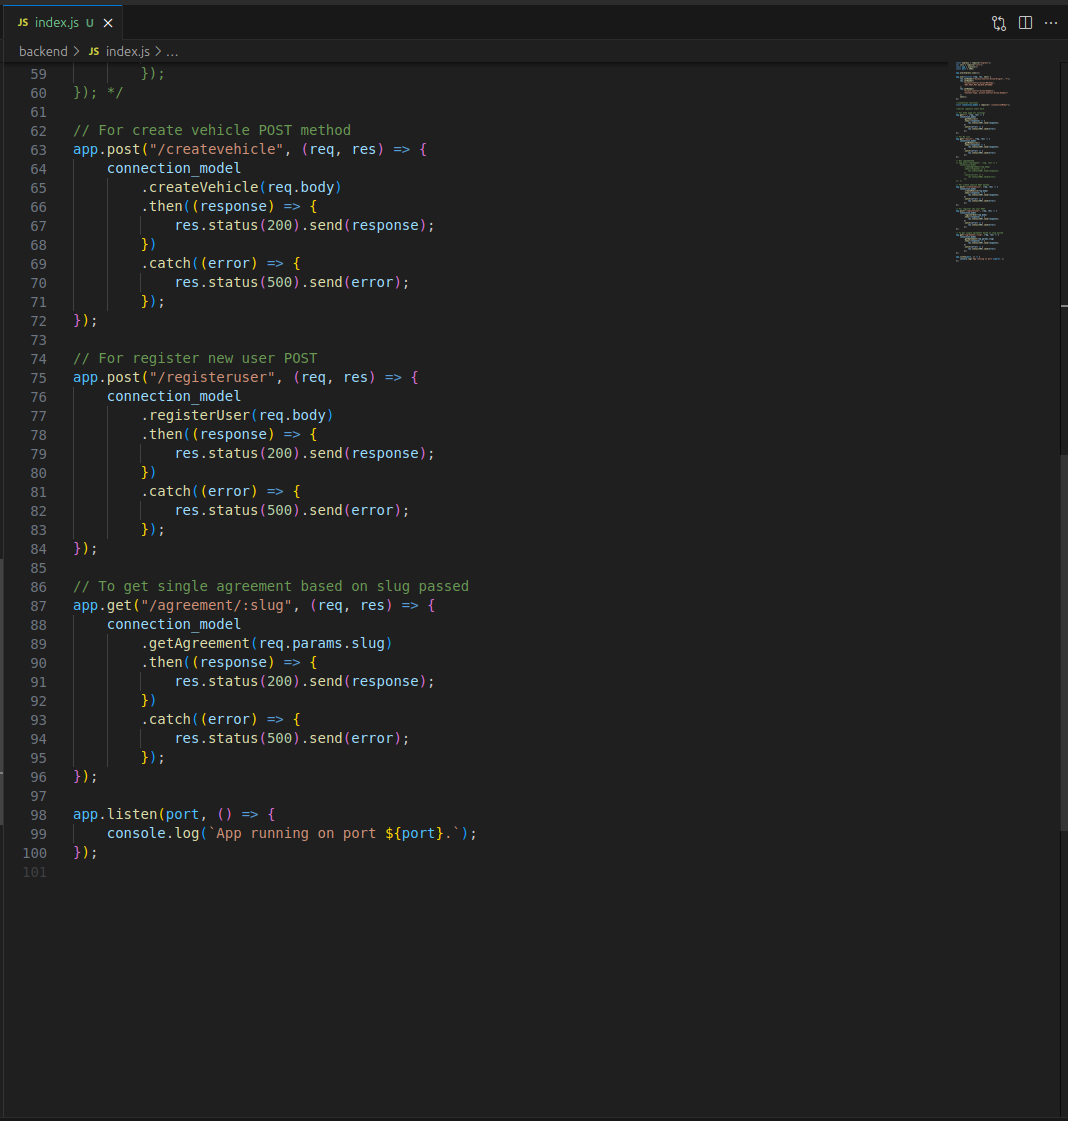Viewport: 1068px width, 1121px height.
Task: Select line number 63 in the gutter
Action: [x=38, y=150]
